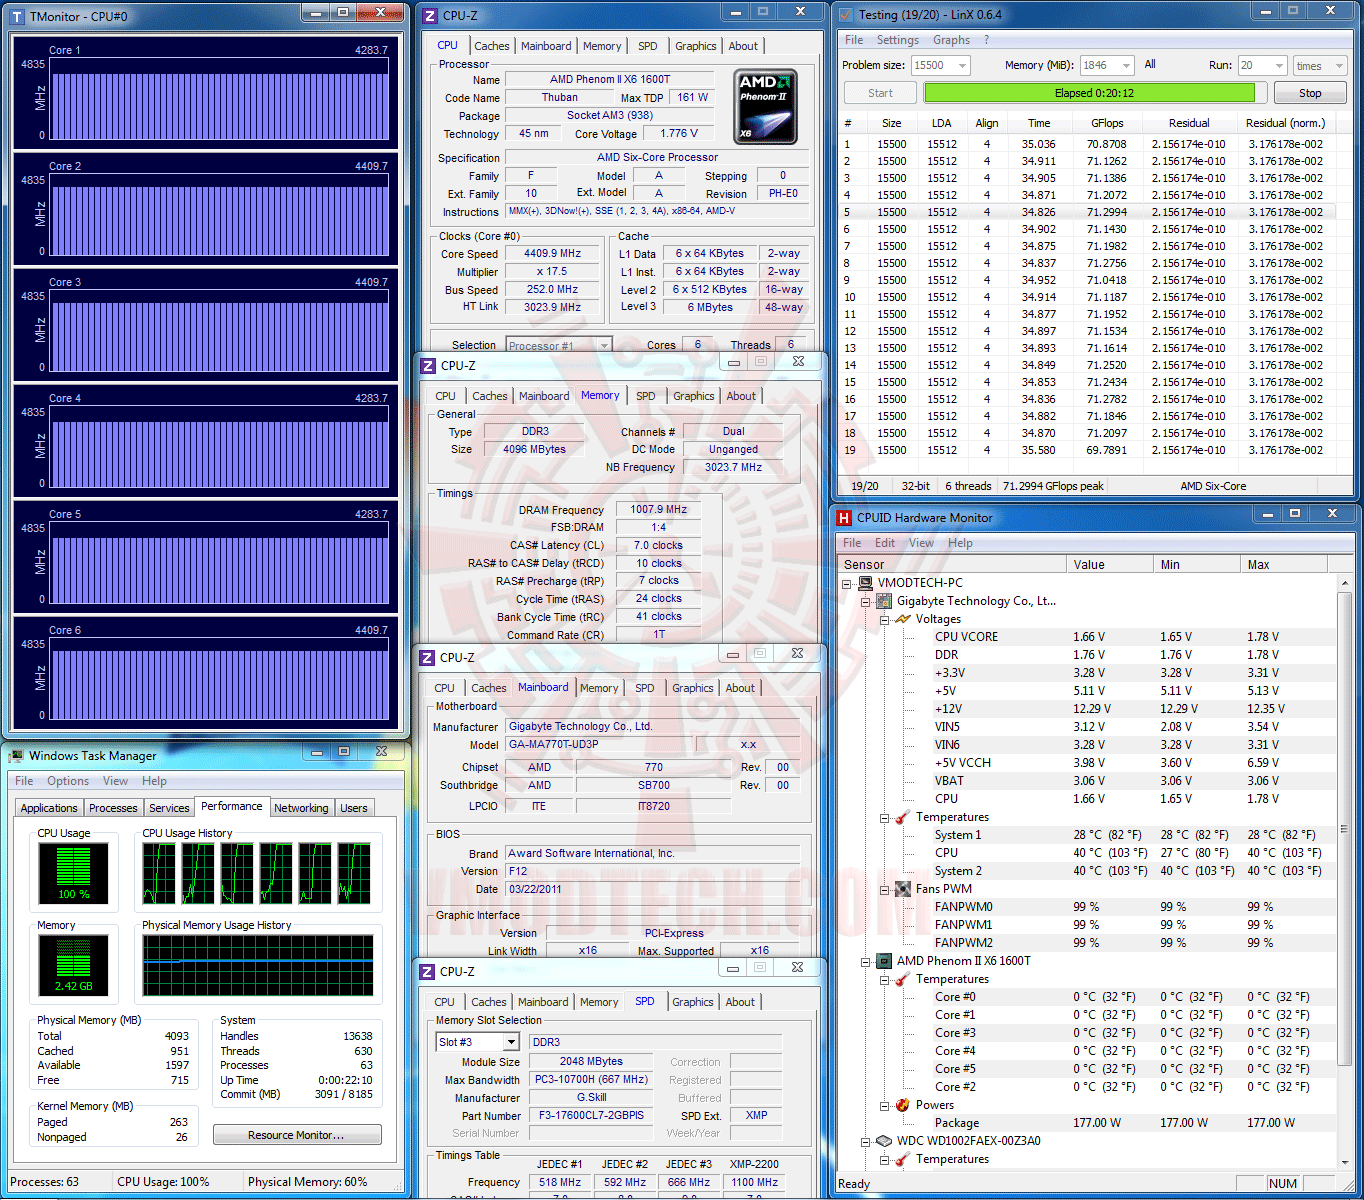Screen dimensions: 1364x1200
Task: Collapse the Voltages section in Hardware Monitor
Action: click(885, 620)
